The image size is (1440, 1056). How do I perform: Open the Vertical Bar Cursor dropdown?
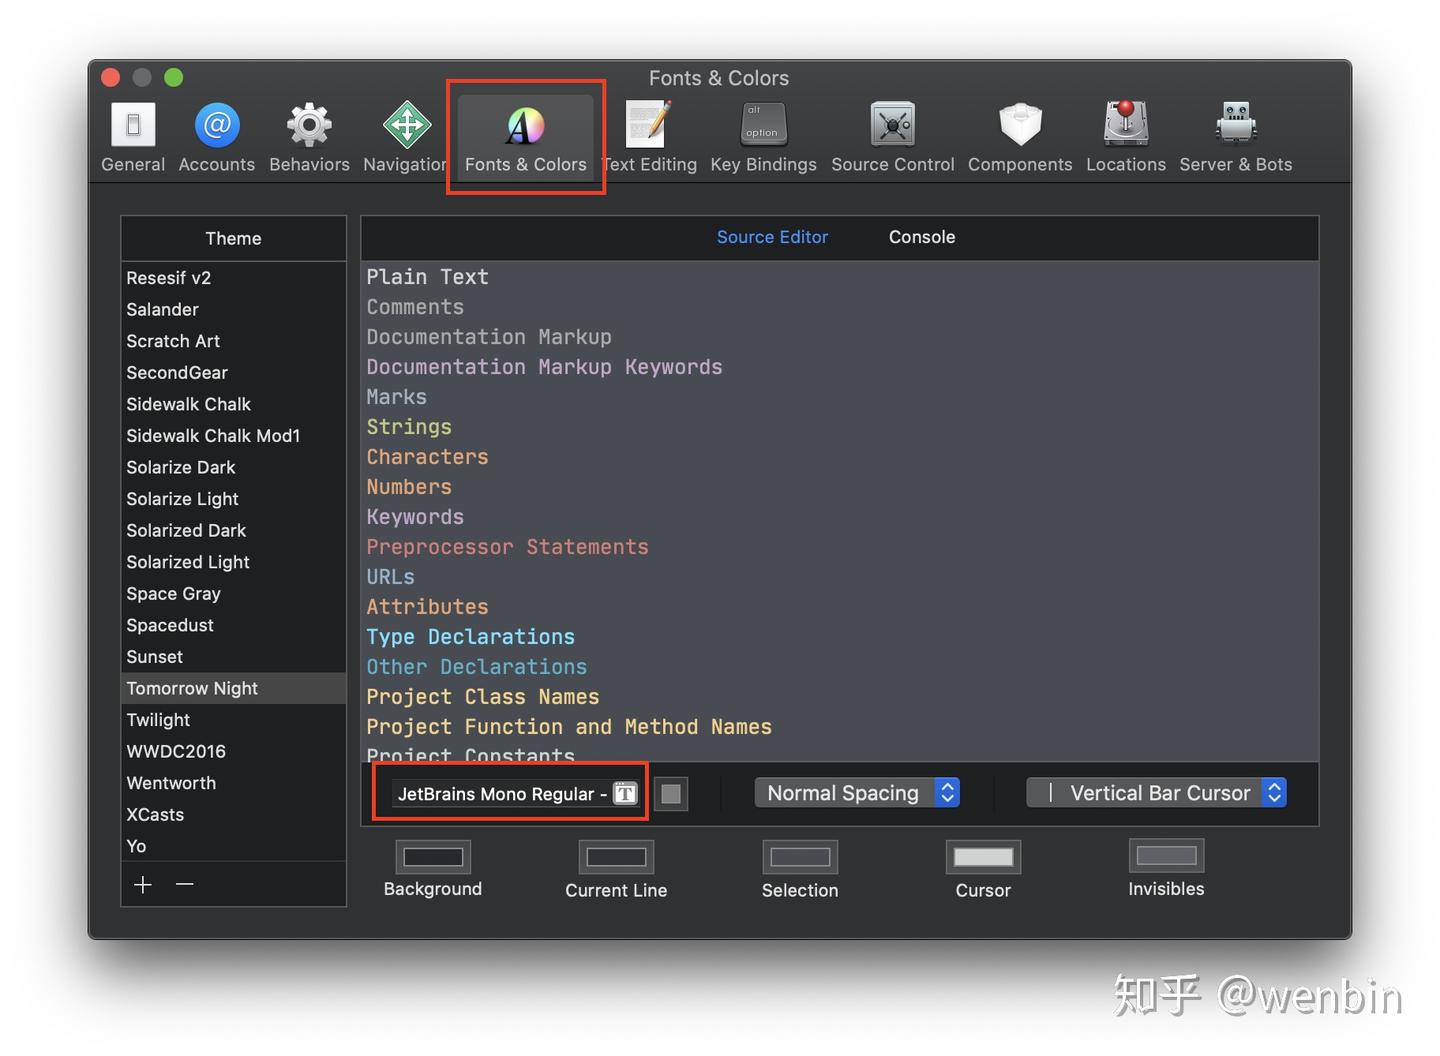[1156, 793]
